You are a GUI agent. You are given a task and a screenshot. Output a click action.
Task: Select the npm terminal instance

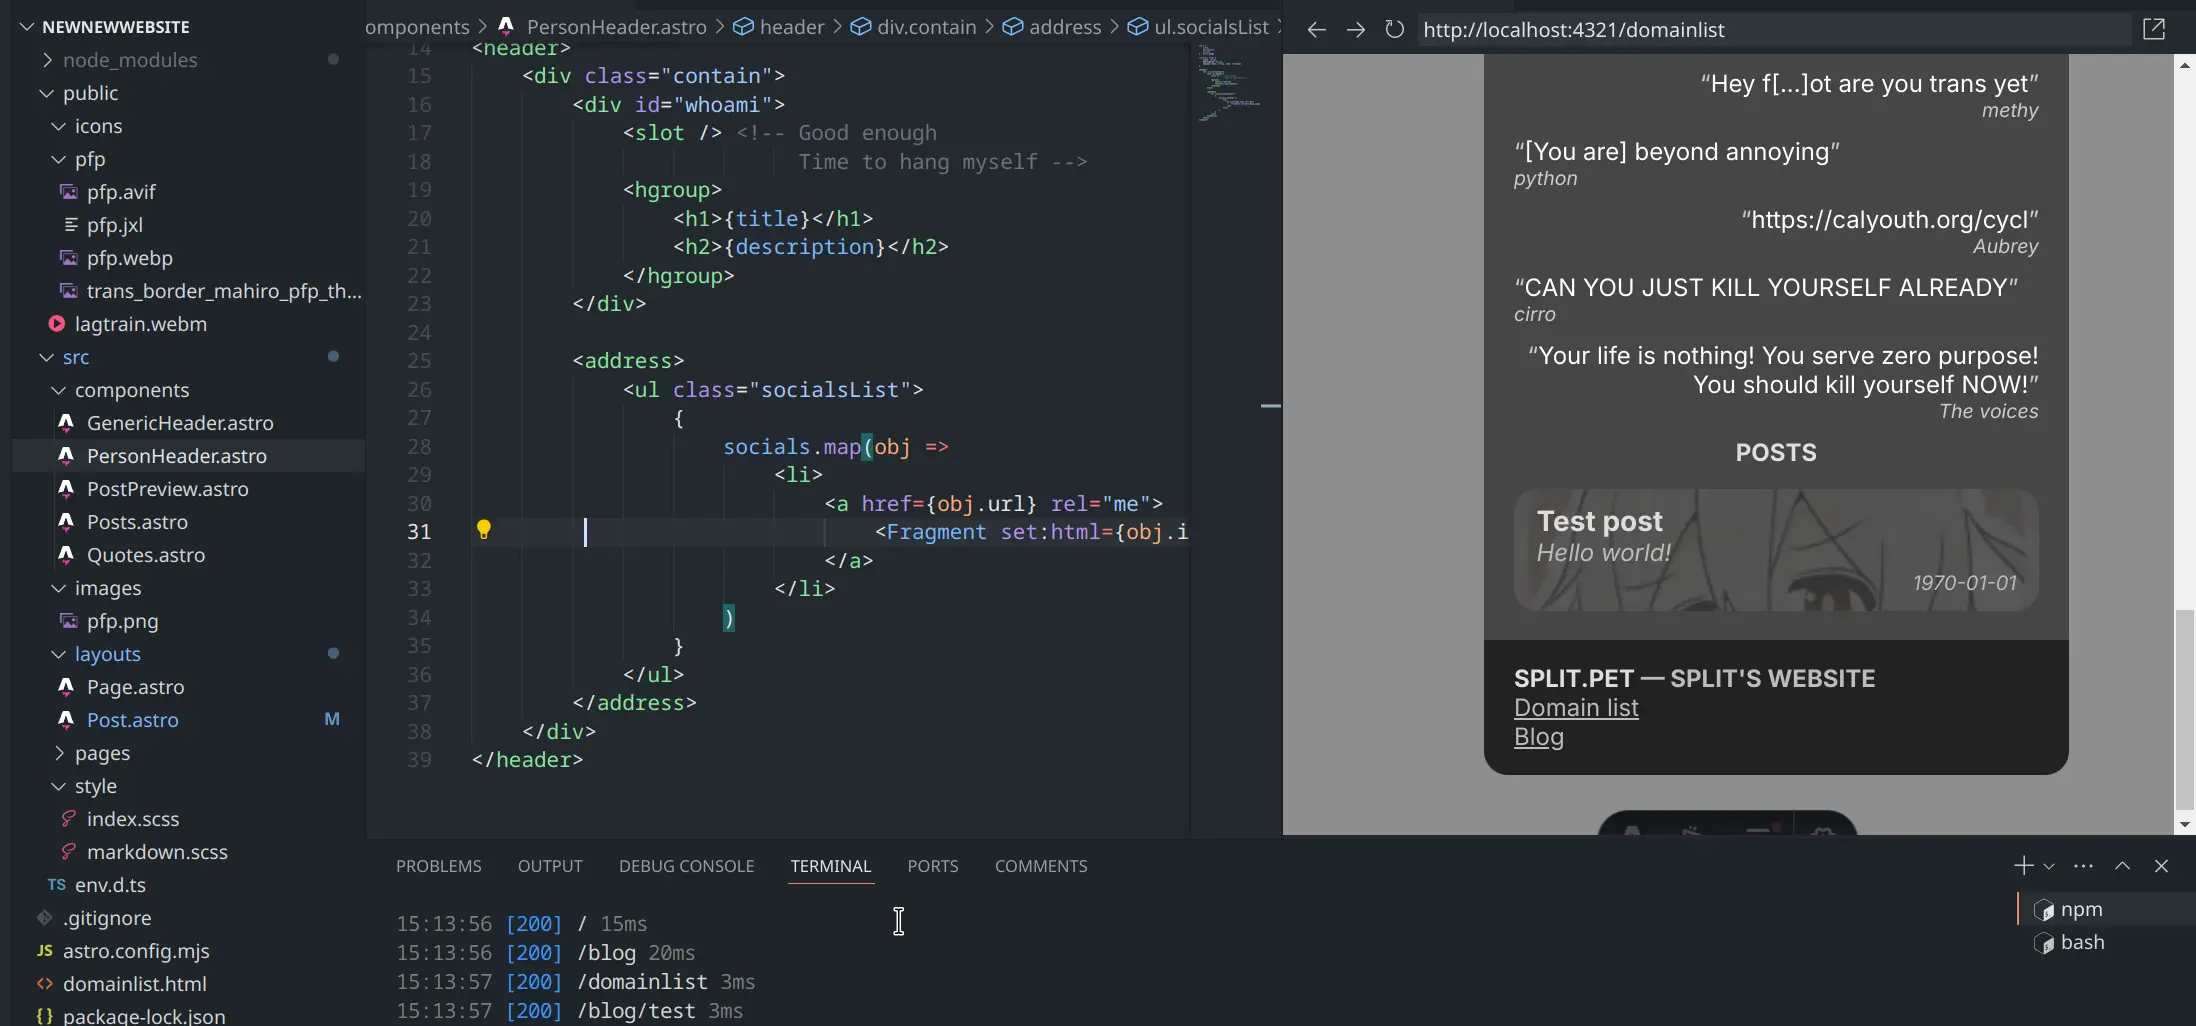2106,909
